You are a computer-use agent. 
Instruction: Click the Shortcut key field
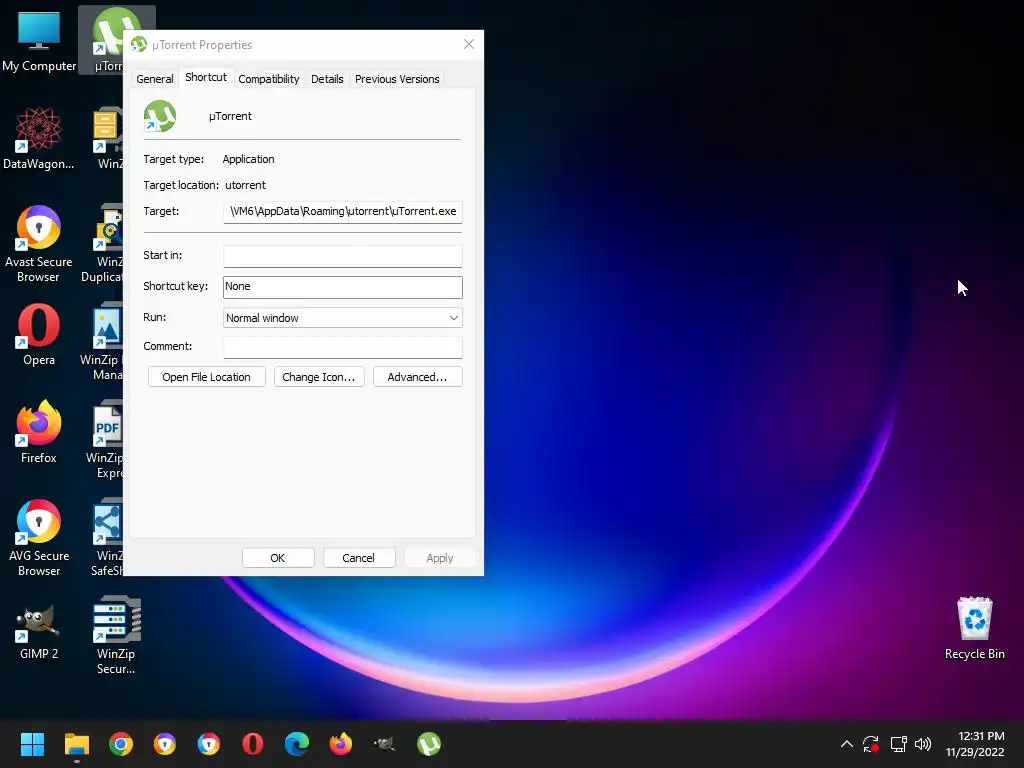click(343, 287)
